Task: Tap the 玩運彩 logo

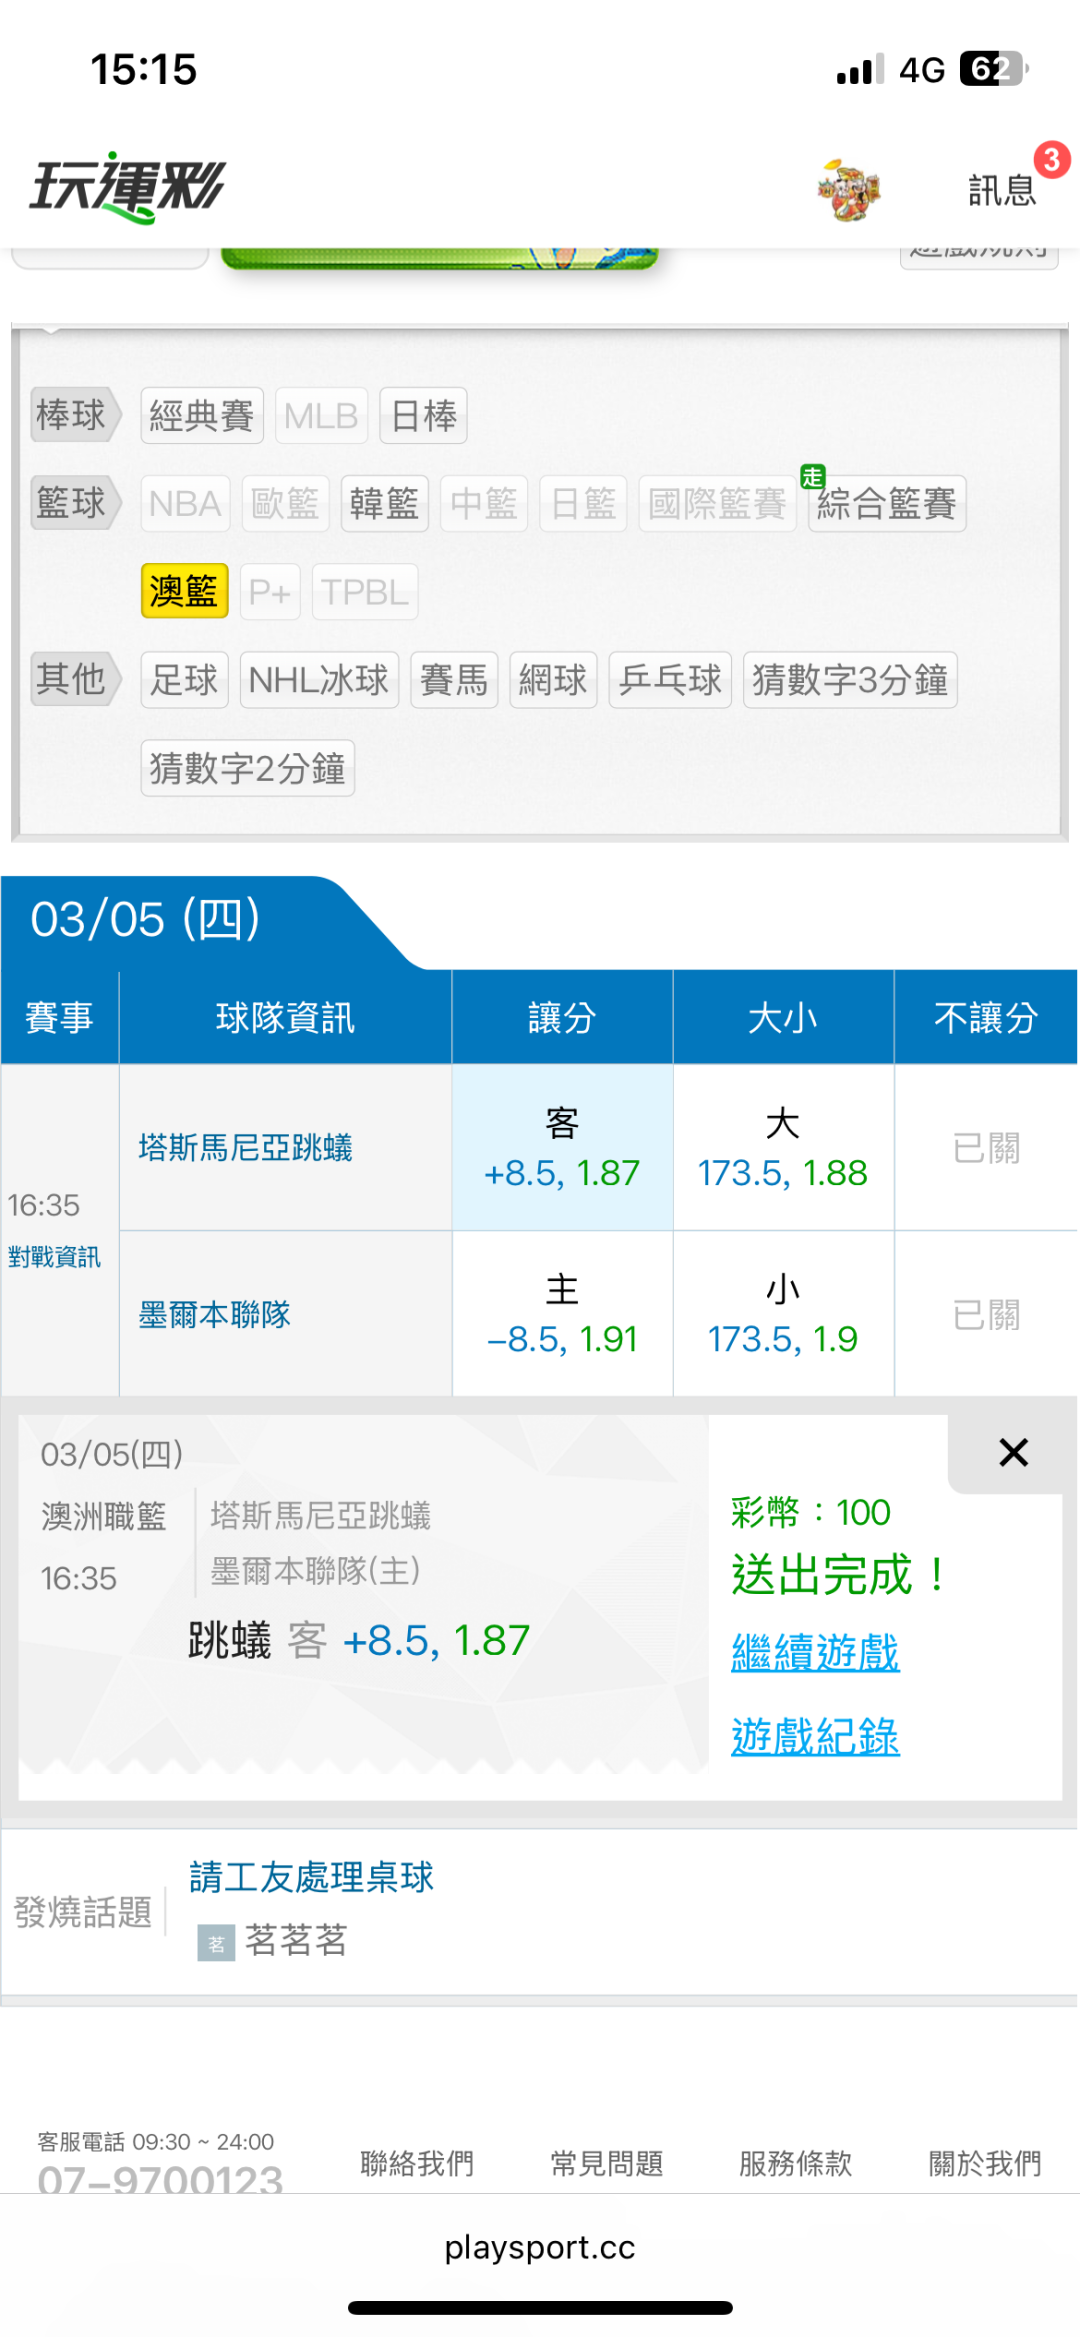Action: [128, 187]
